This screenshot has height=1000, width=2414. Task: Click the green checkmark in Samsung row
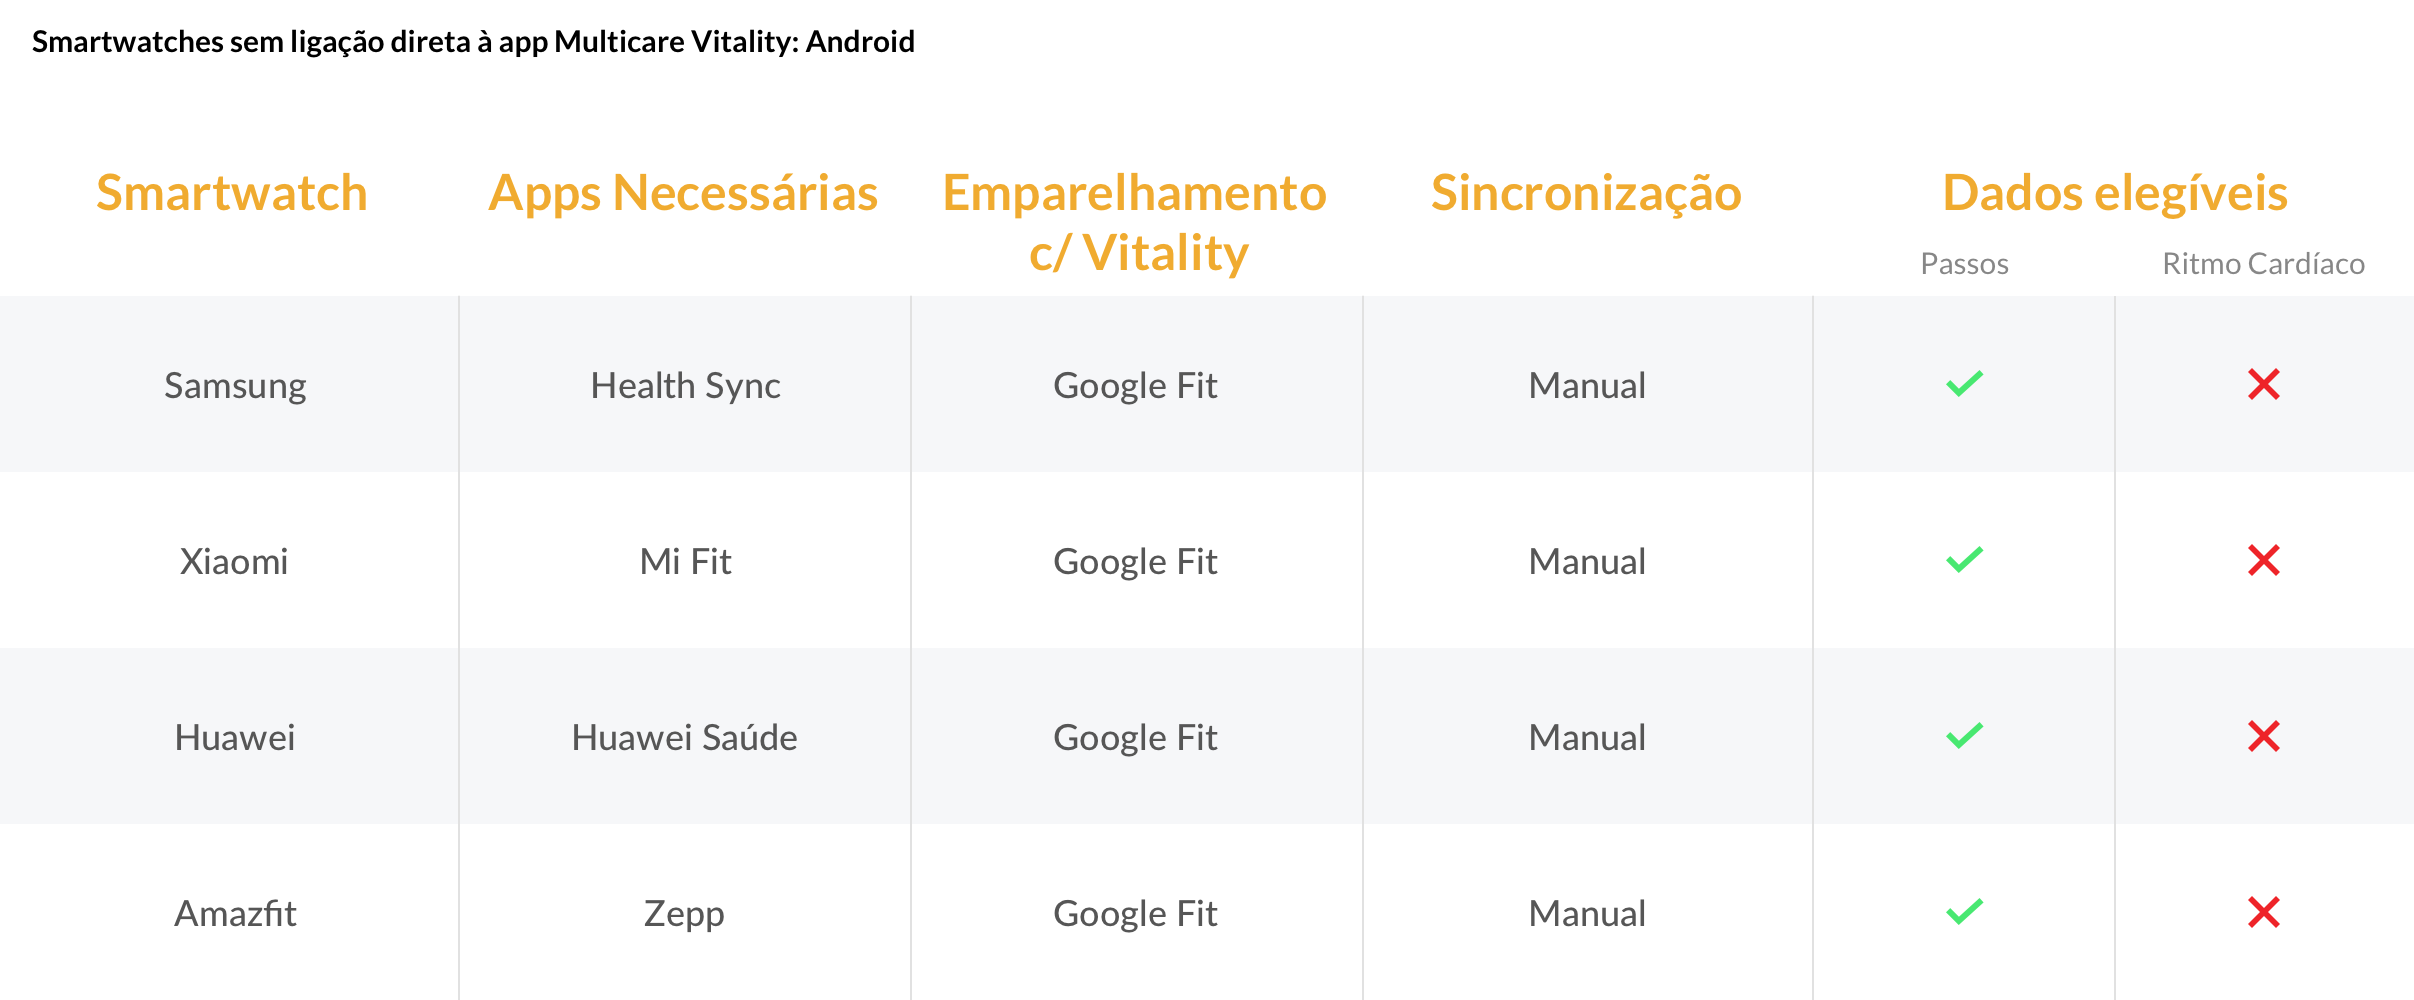pyautogui.click(x=1964, y=384)
